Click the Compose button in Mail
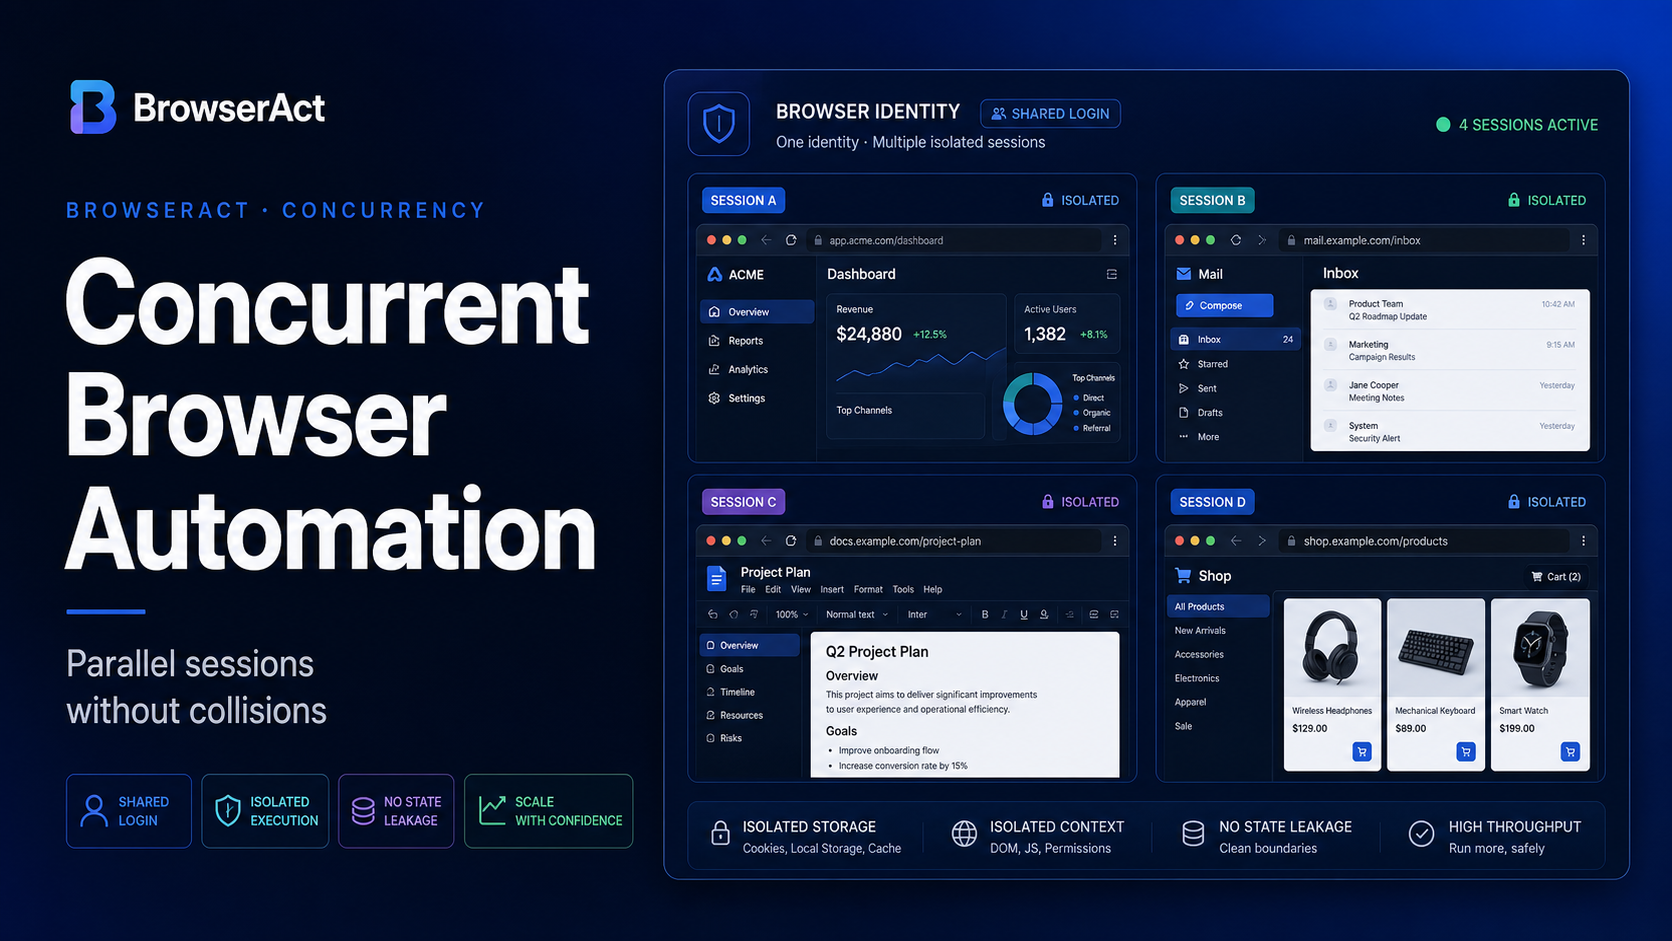This screenshot has width=1672, height=941. [1225, 305]
